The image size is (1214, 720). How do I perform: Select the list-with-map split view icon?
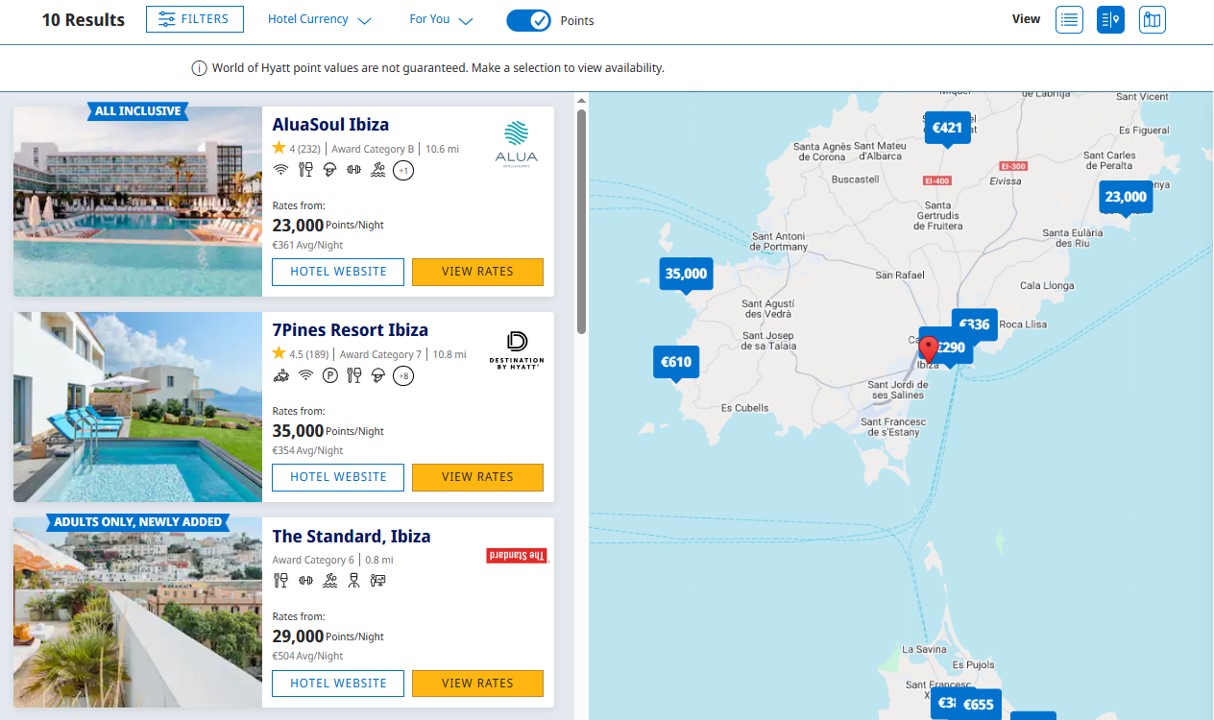click(1111, 20)
